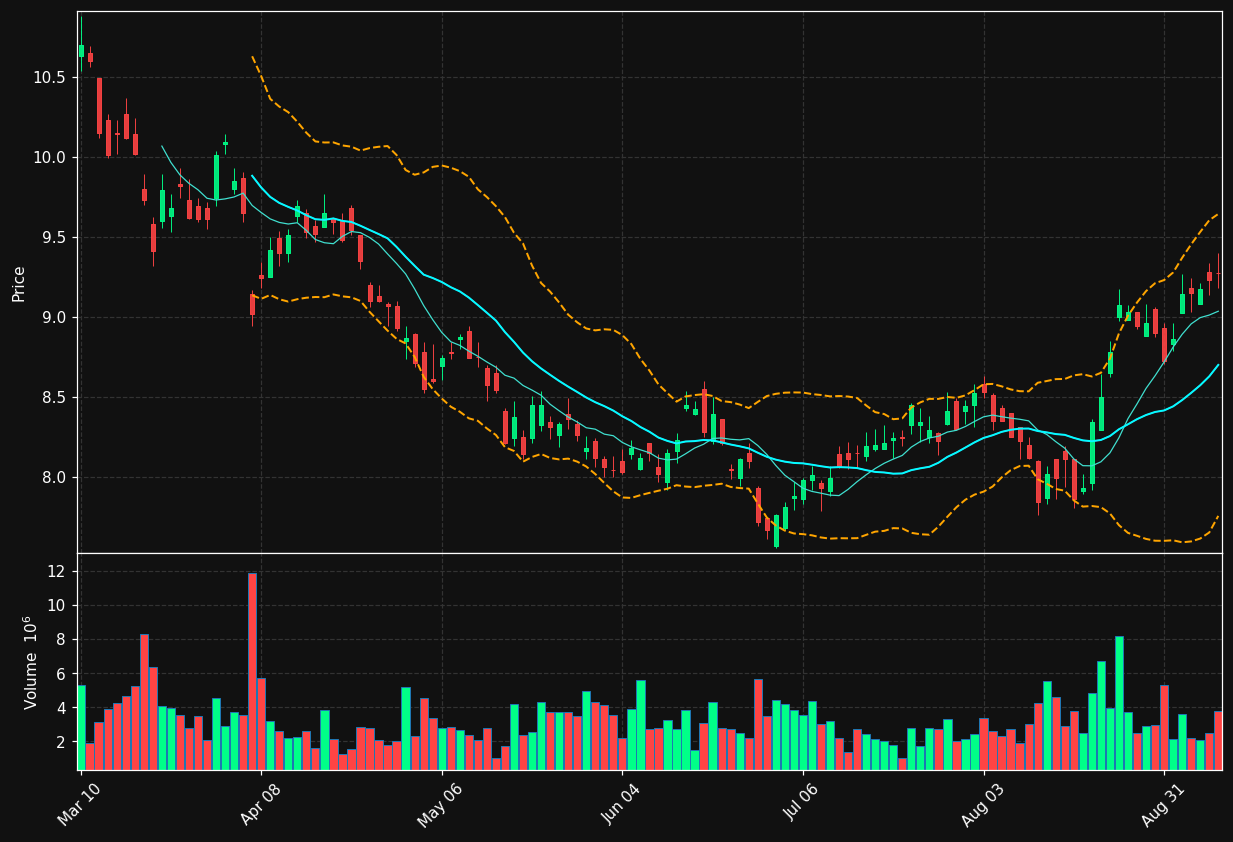This screenshot has width=1233, height=842.
Task: Click the vertical Price axis title
Action: tap(19, 283)
